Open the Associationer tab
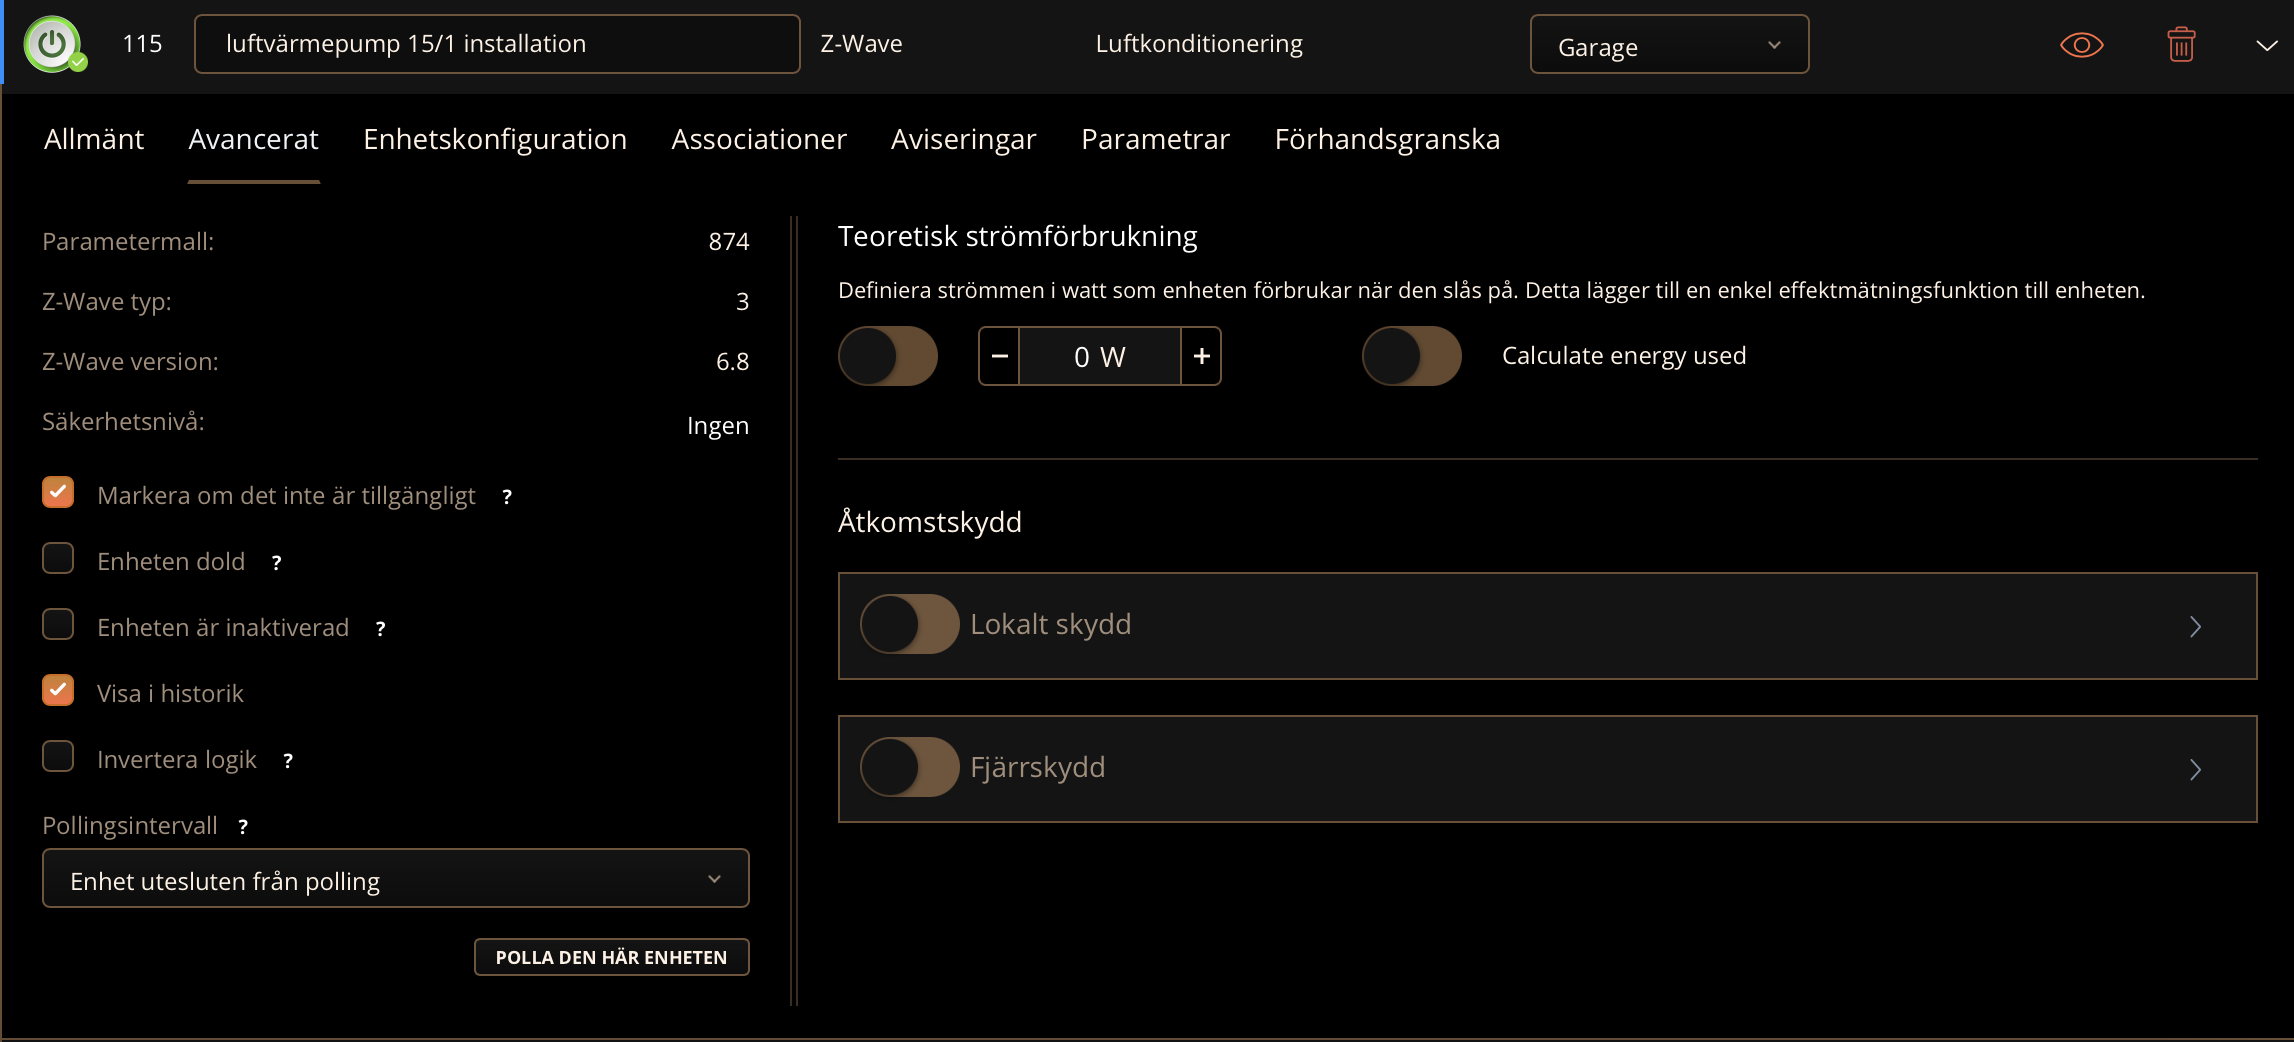Image resolution: width=2294 pixels, height=1042 pixels. 758,139
